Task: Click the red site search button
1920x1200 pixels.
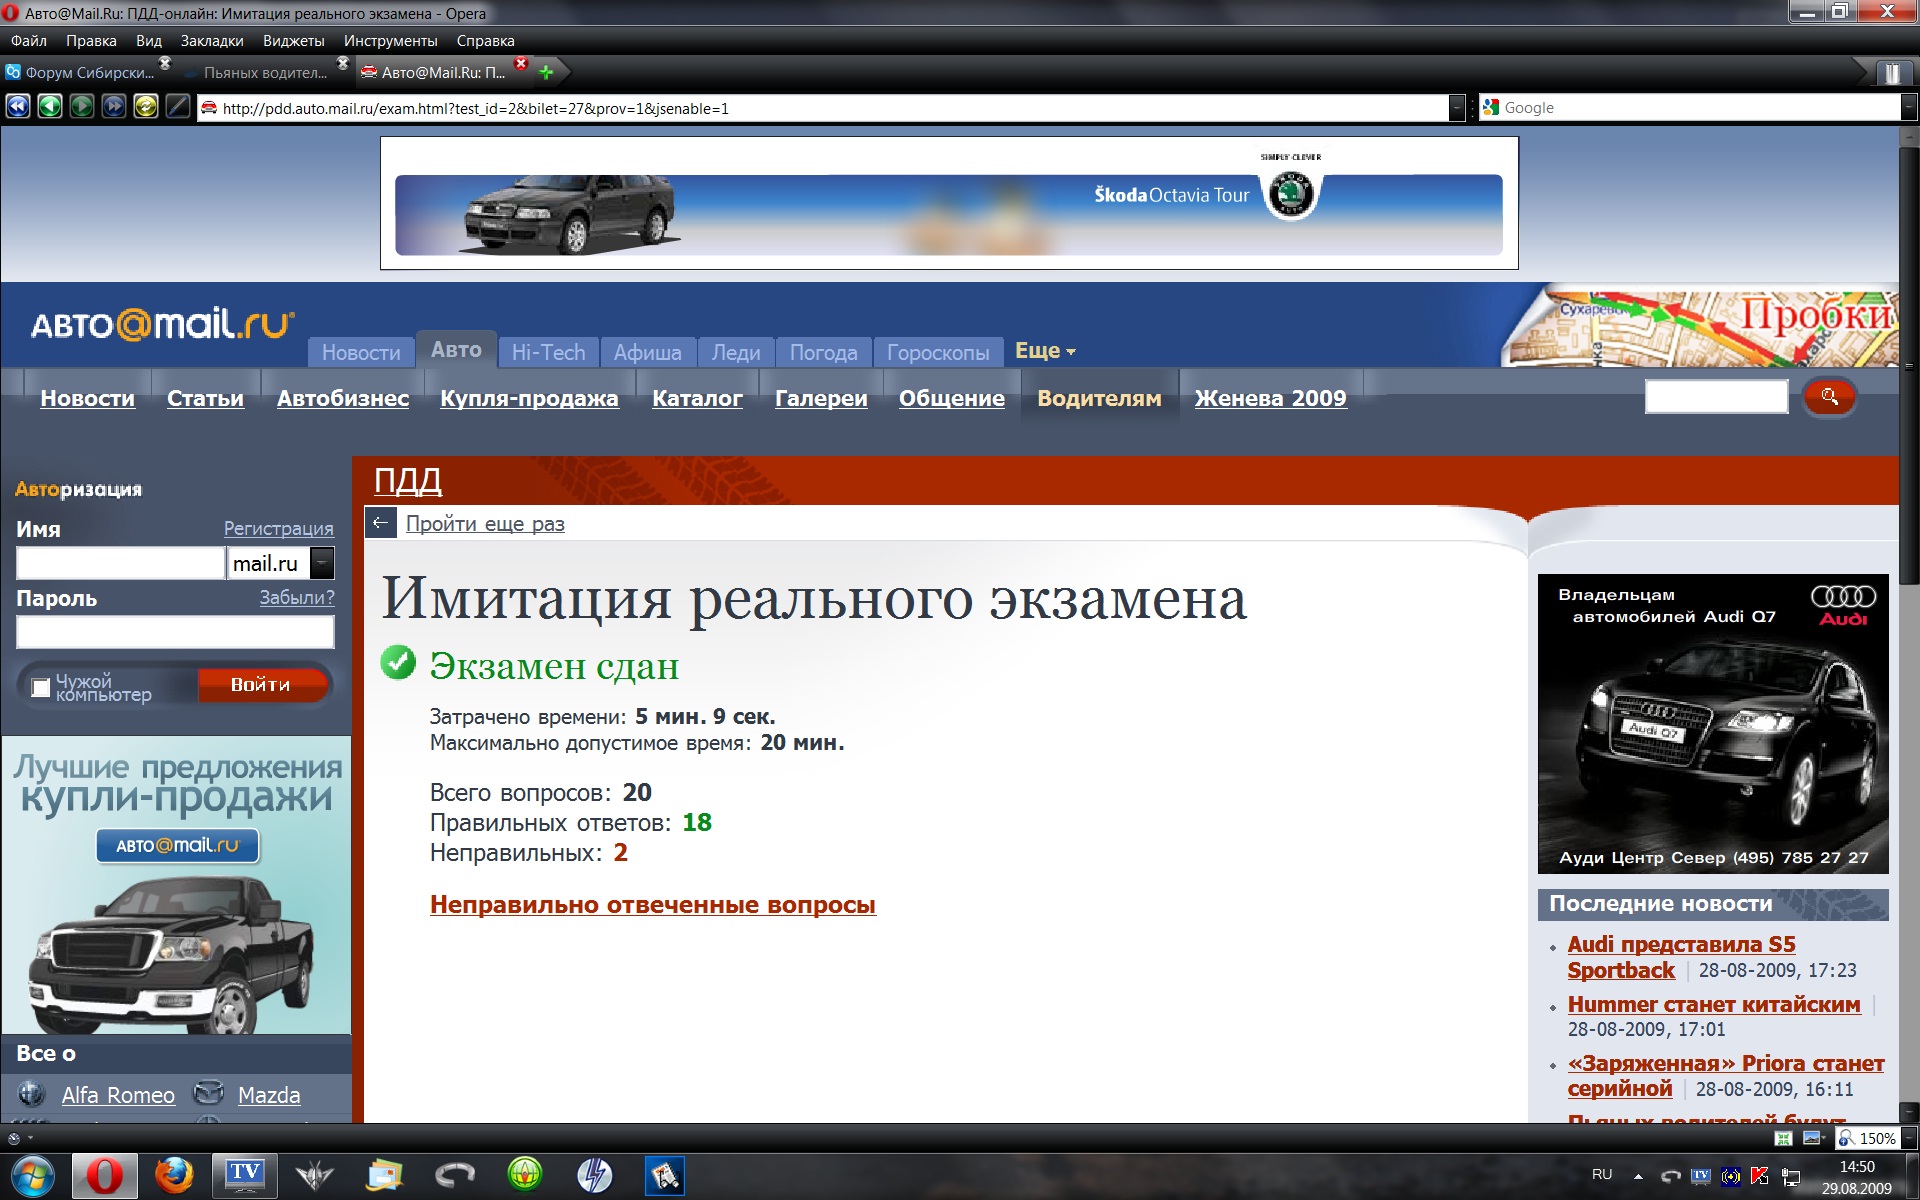Action: [x=1829, y=397]
